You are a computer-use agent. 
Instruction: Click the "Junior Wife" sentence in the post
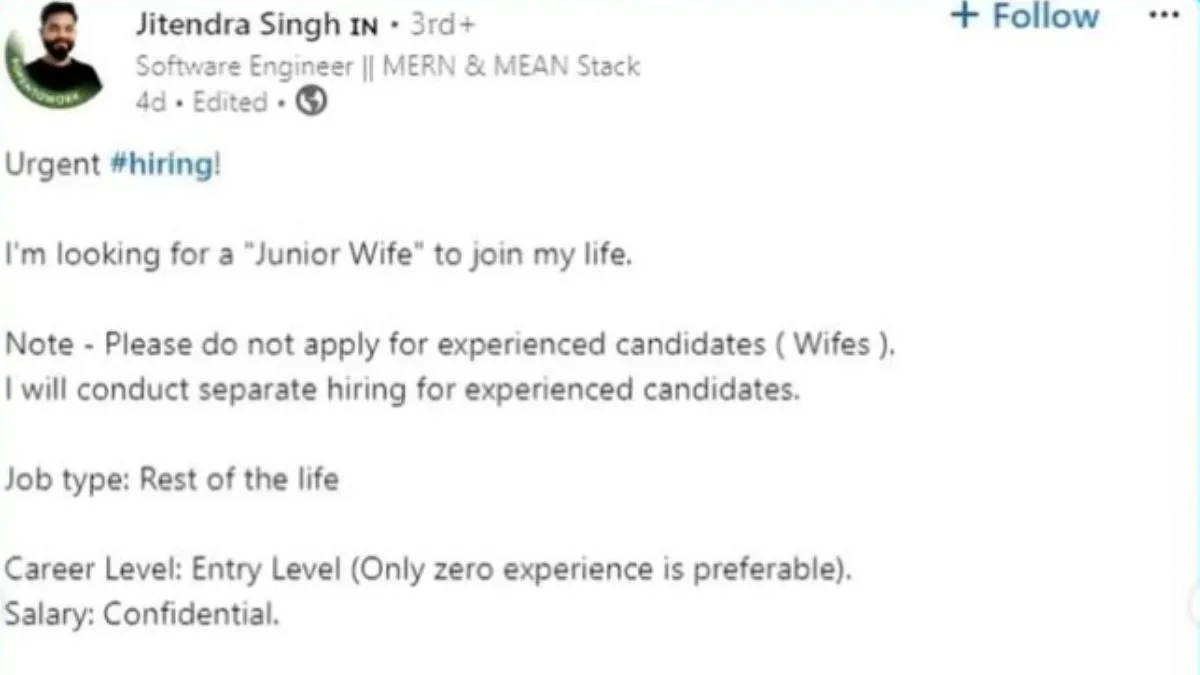coord(319,255)
